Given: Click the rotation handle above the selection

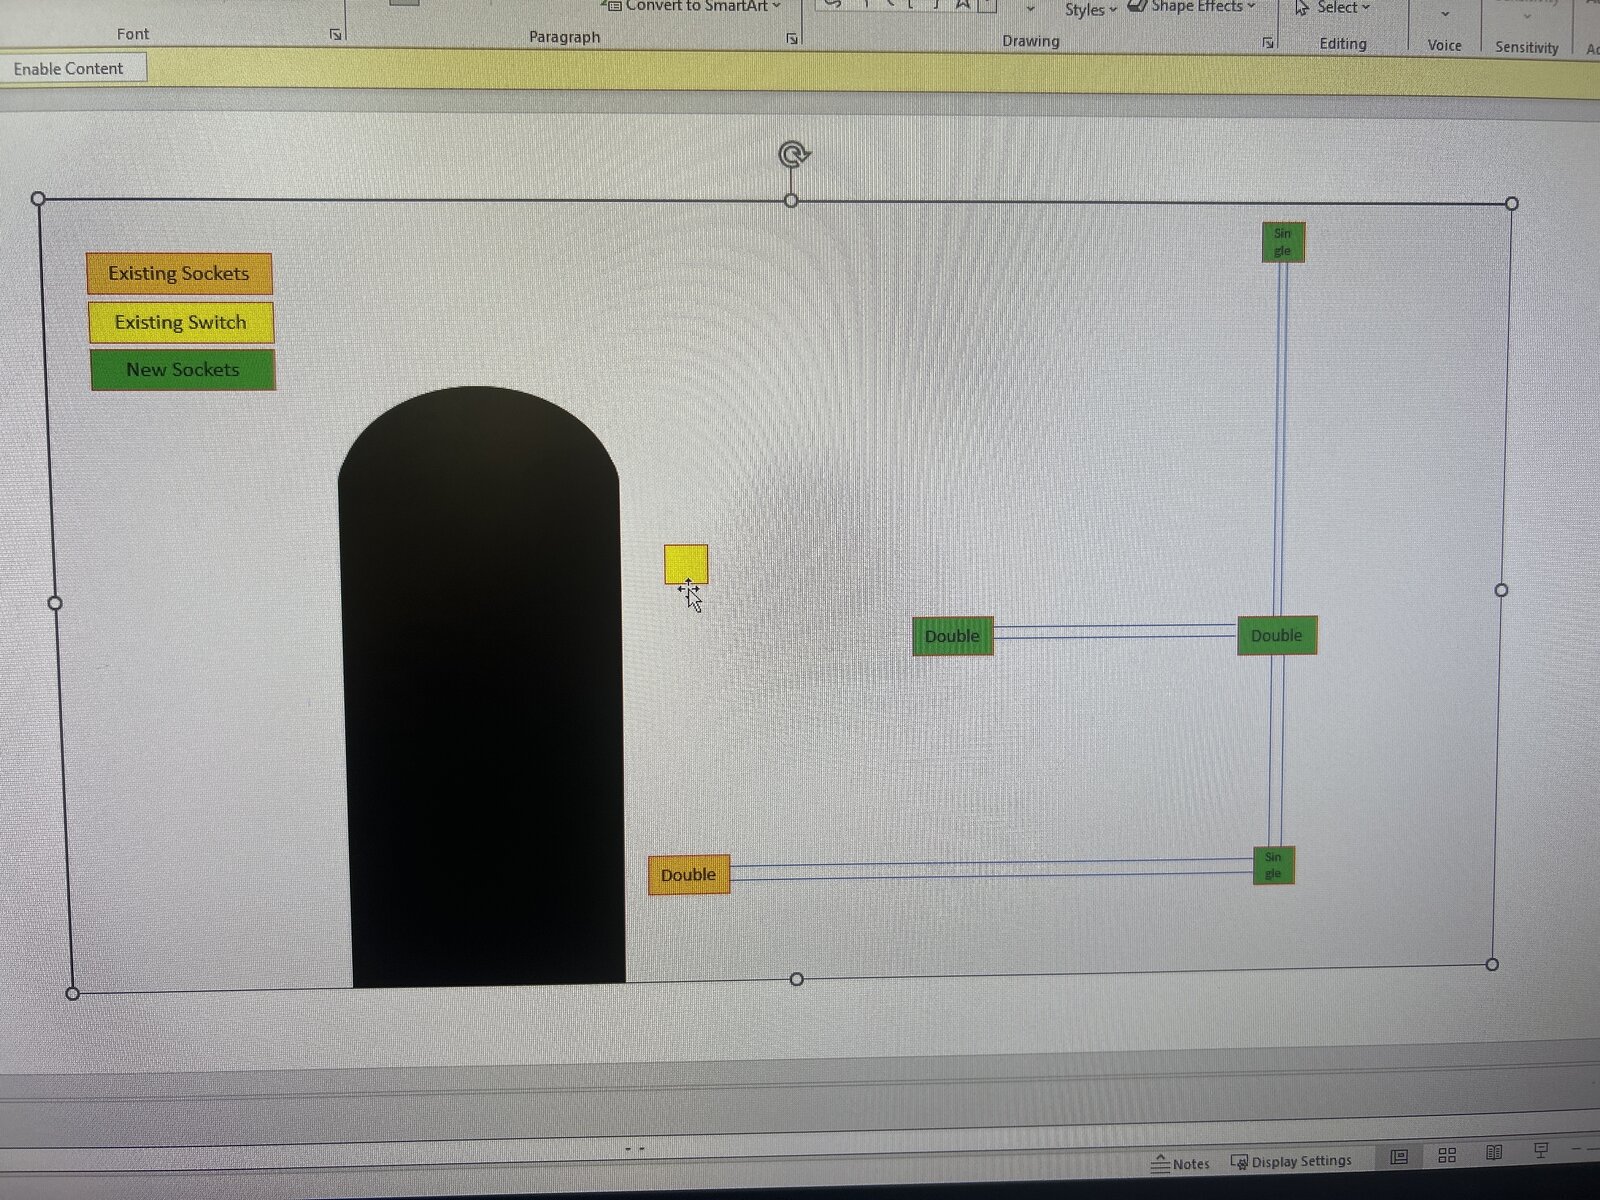Looking at the screenshot, I should (794, 155).
